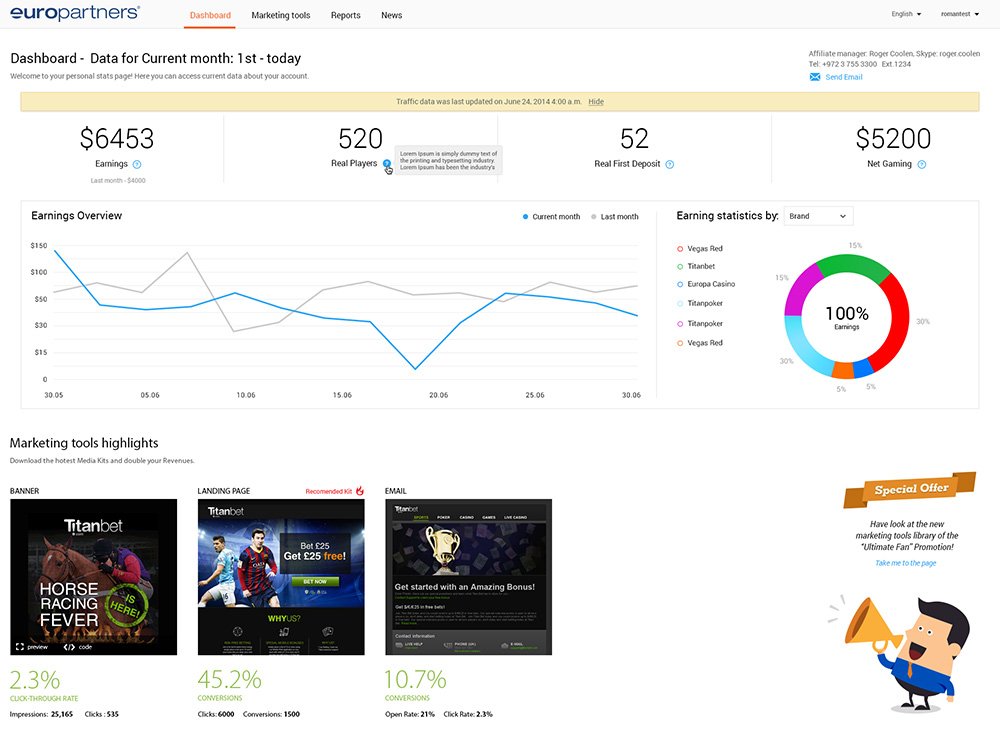Click the Net Gaming help icon
This screenshot has width=1000, height=737.
point(922,164)
